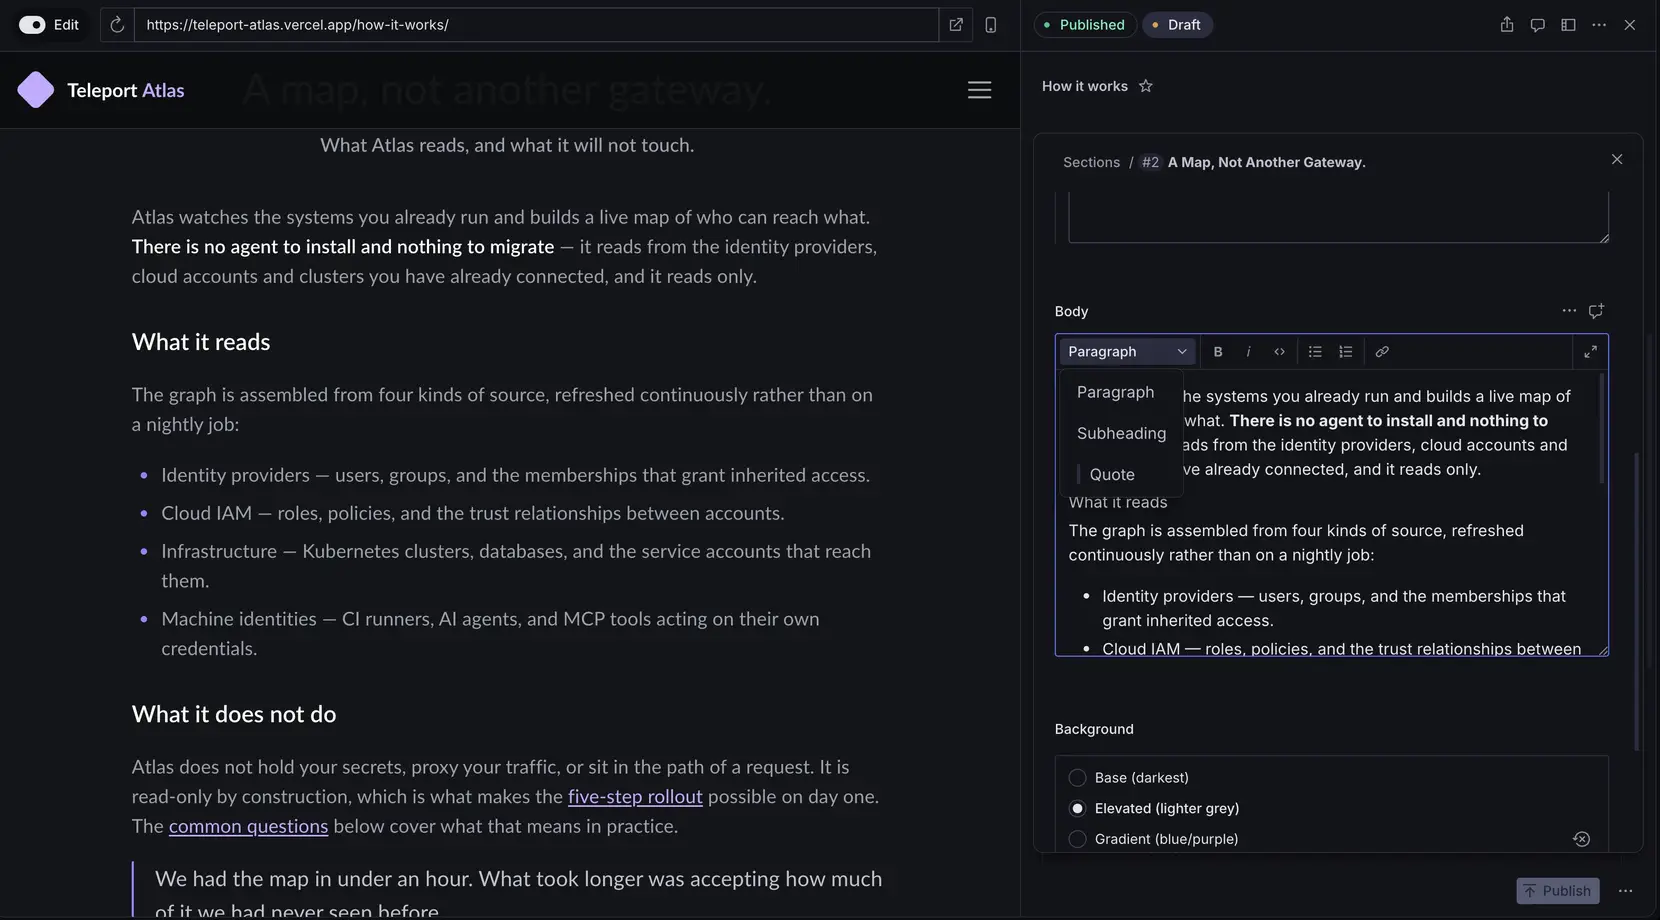Open the comments panel icon

(x=1538, y=25)
